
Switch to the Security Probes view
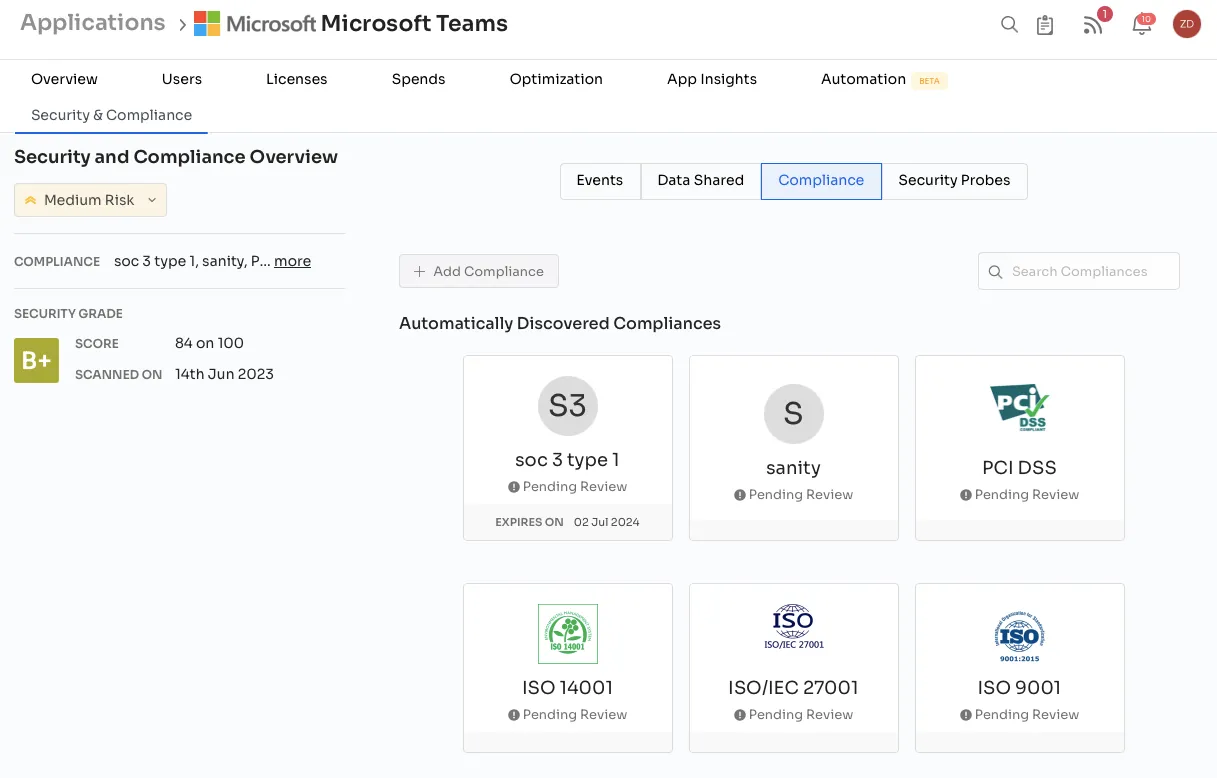click(954, 181)
